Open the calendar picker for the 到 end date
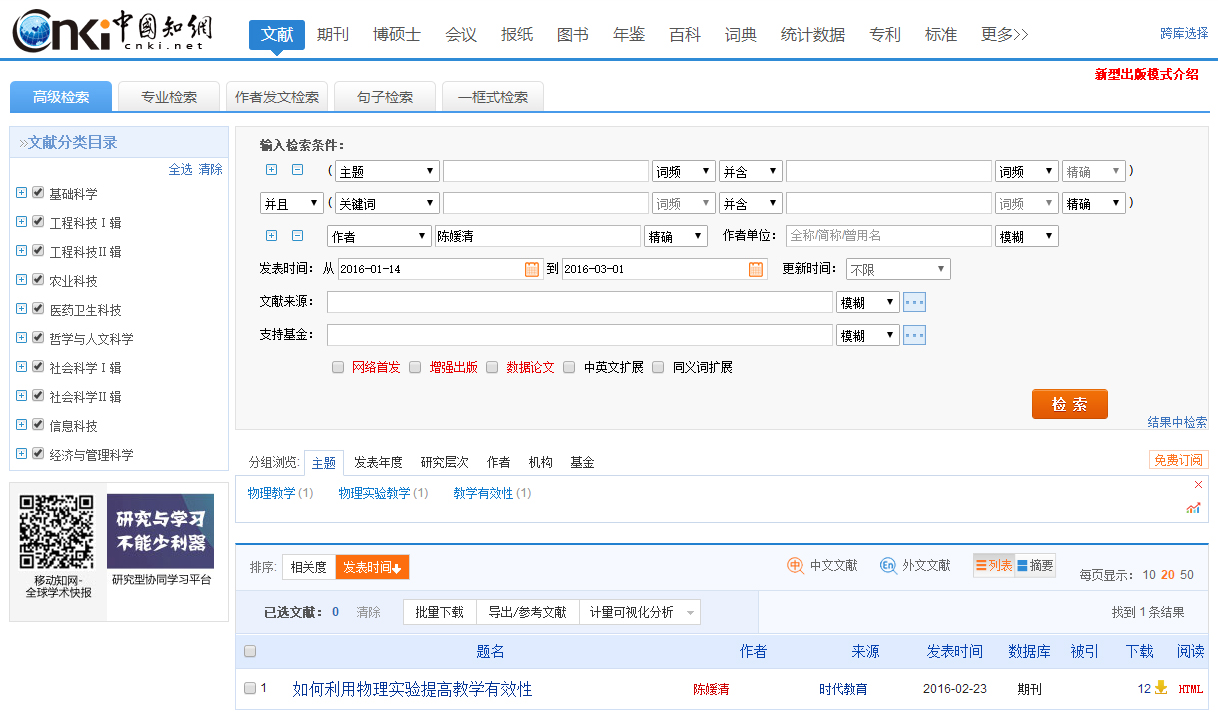This screenshot has height=715, width=1218. pyautogui.click(x=756, y=268)
